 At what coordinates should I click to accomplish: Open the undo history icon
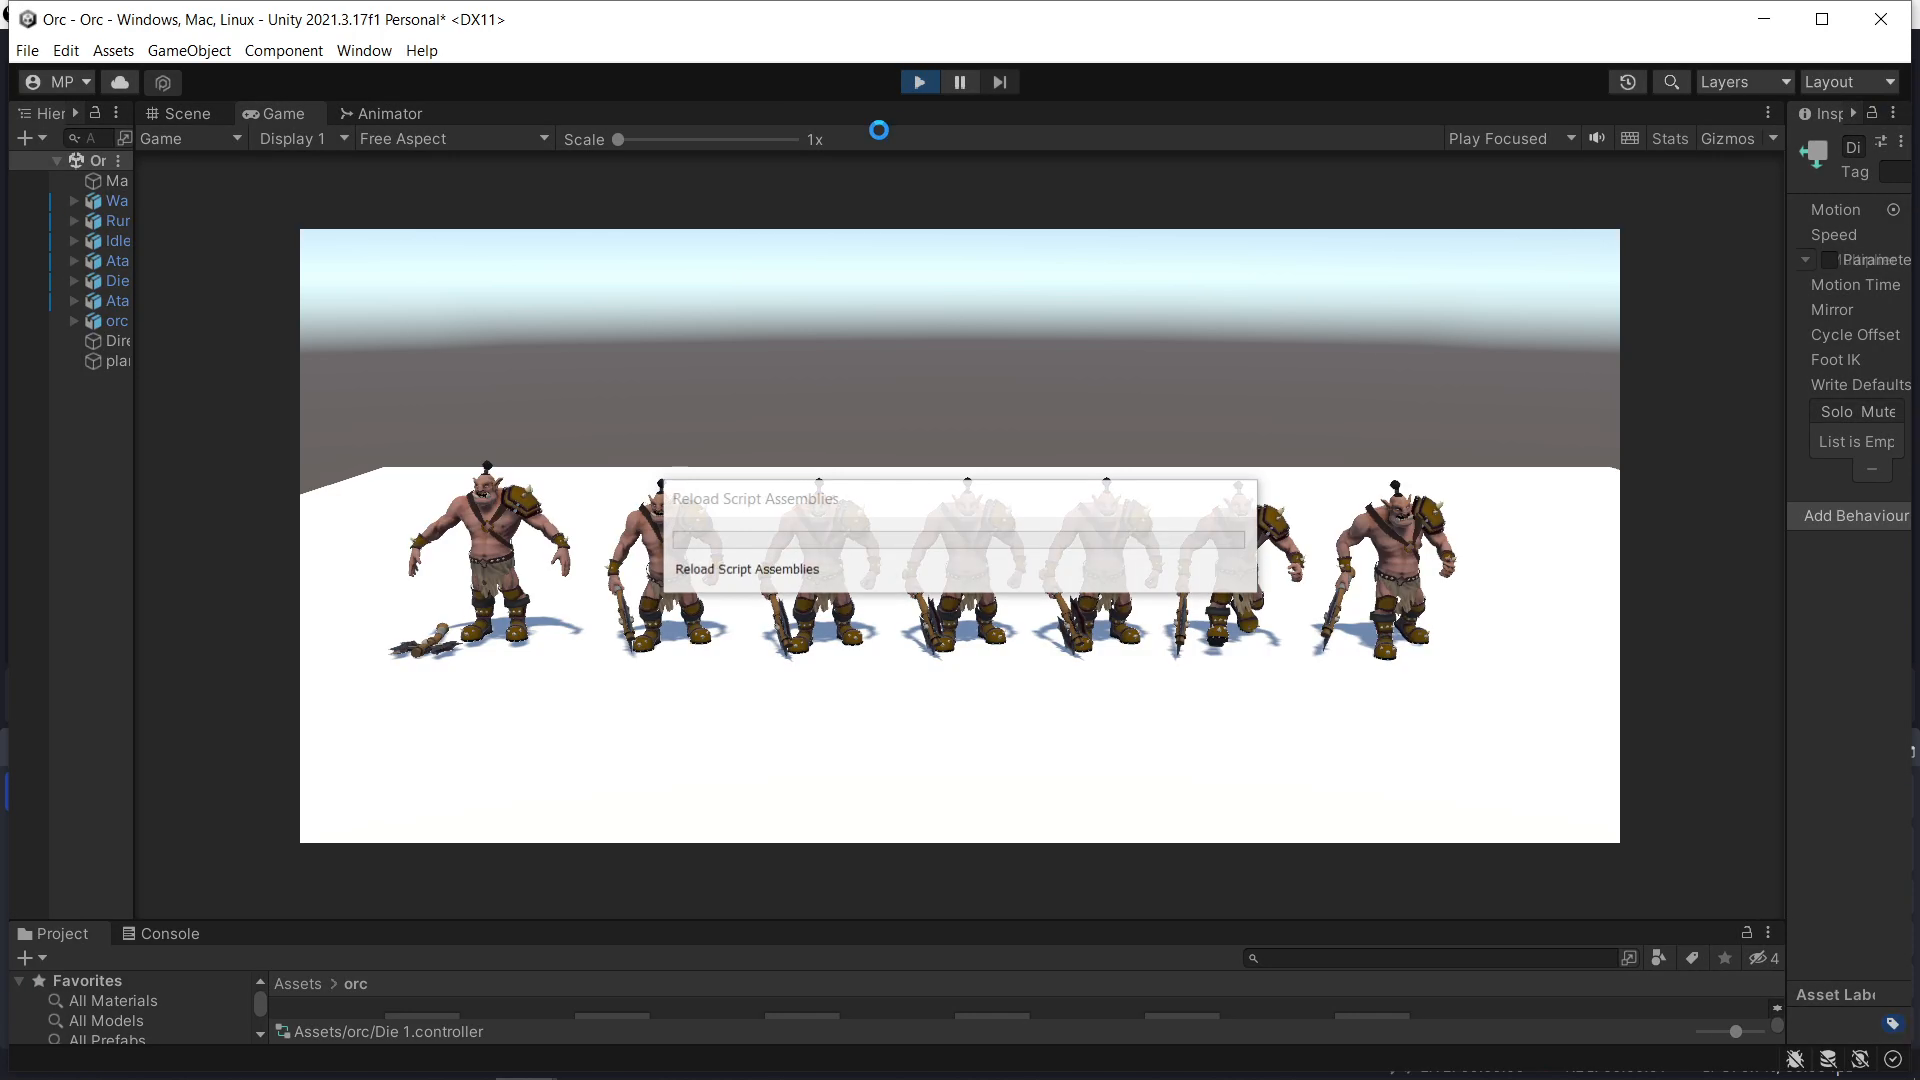(1628, 82)
